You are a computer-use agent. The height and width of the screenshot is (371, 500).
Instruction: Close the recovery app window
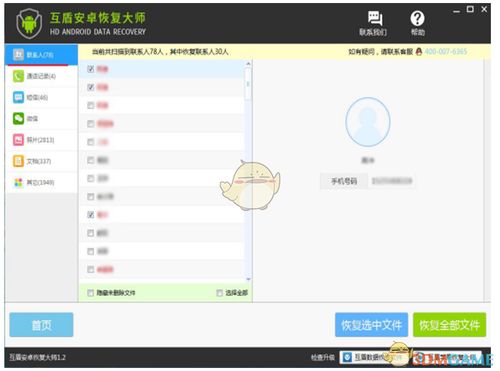[484, 9]
